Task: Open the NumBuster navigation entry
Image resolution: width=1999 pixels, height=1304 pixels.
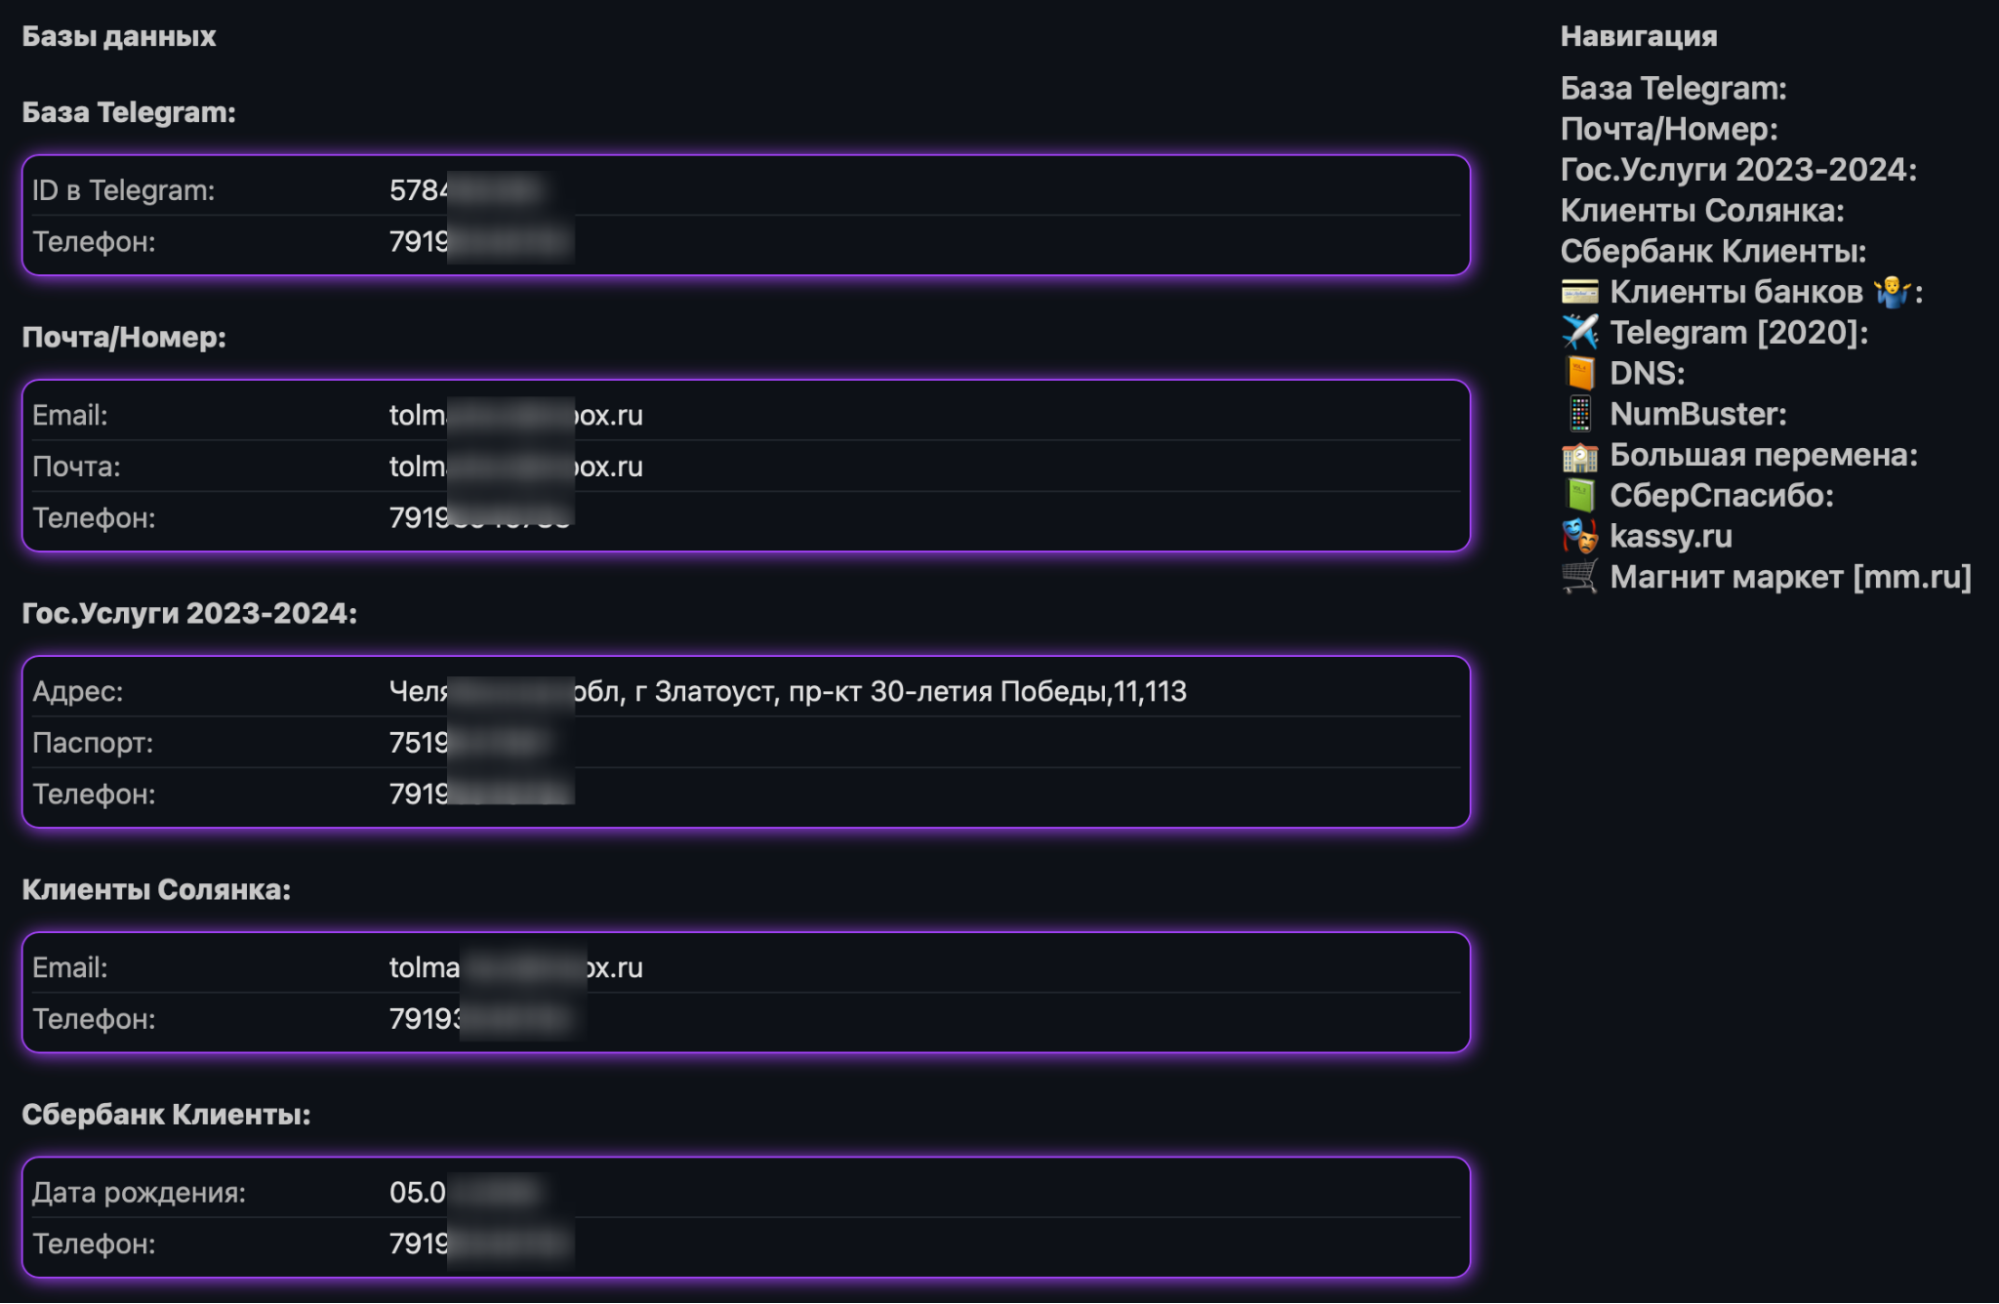Action: pos(1697,414)
